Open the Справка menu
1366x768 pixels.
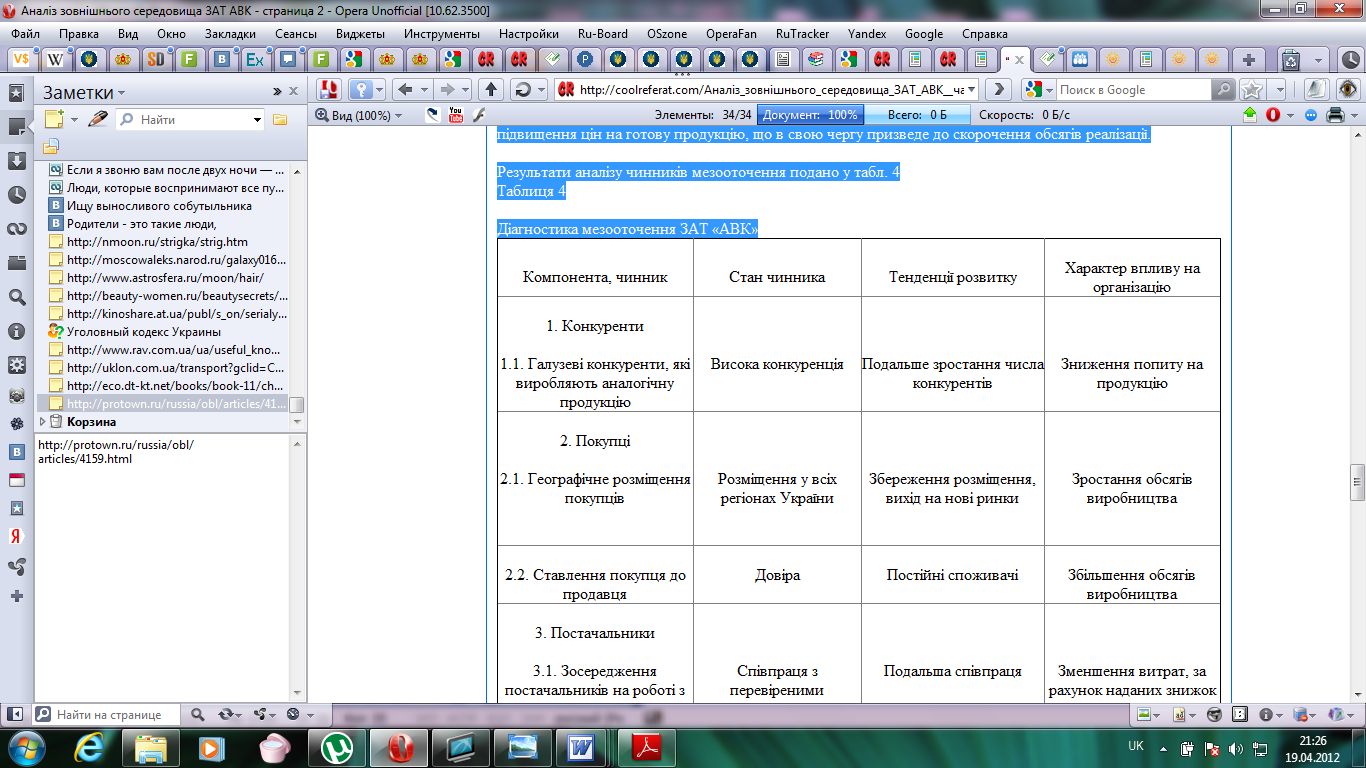pyautogui.click(x=985, y=33)
